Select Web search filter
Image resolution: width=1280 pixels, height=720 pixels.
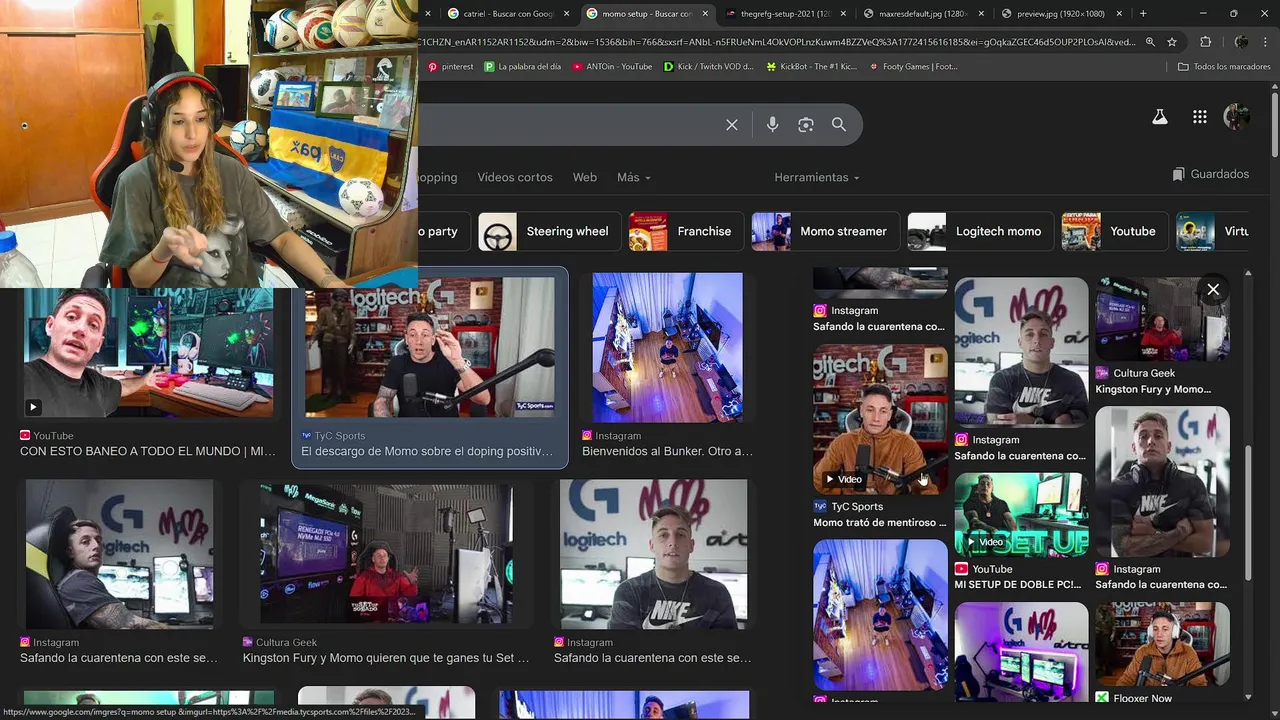point(585,177)
